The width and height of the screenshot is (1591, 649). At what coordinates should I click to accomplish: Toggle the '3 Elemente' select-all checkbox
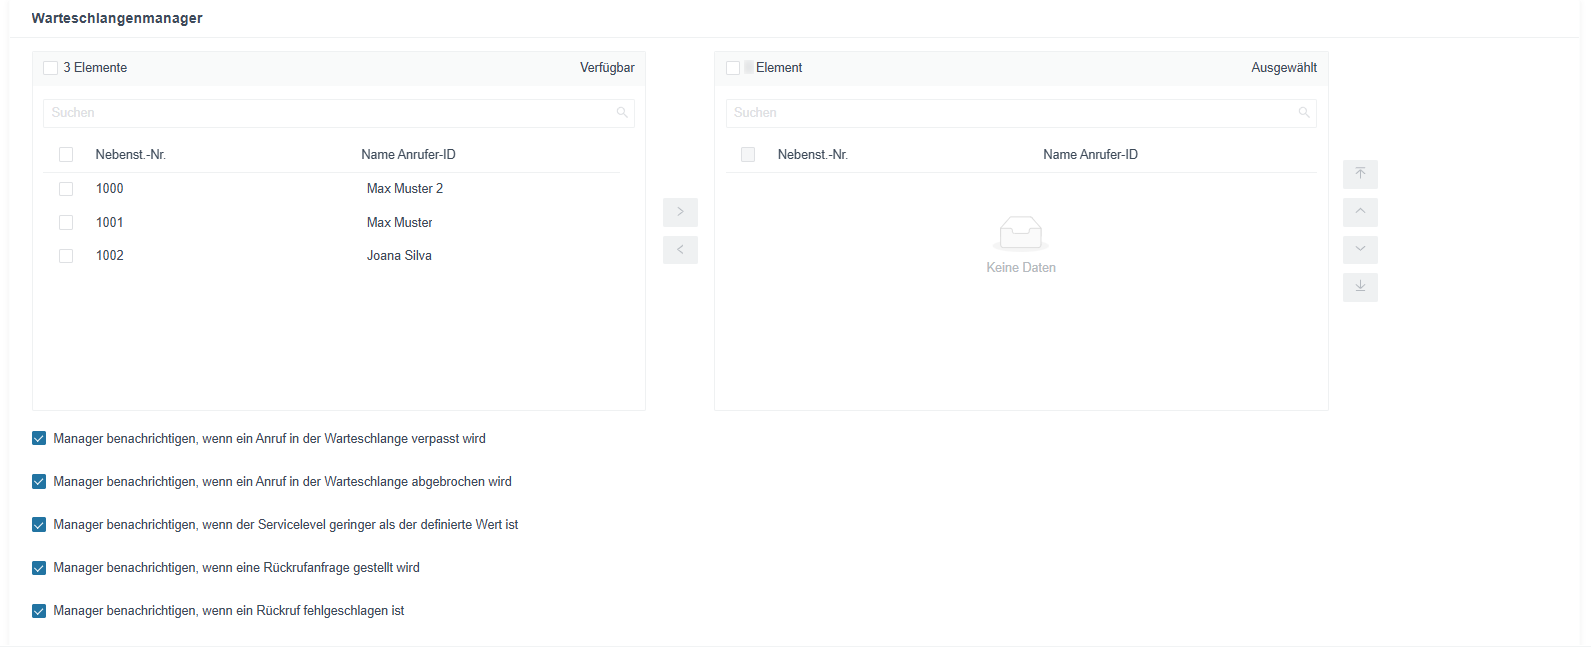tap(51, 68)
